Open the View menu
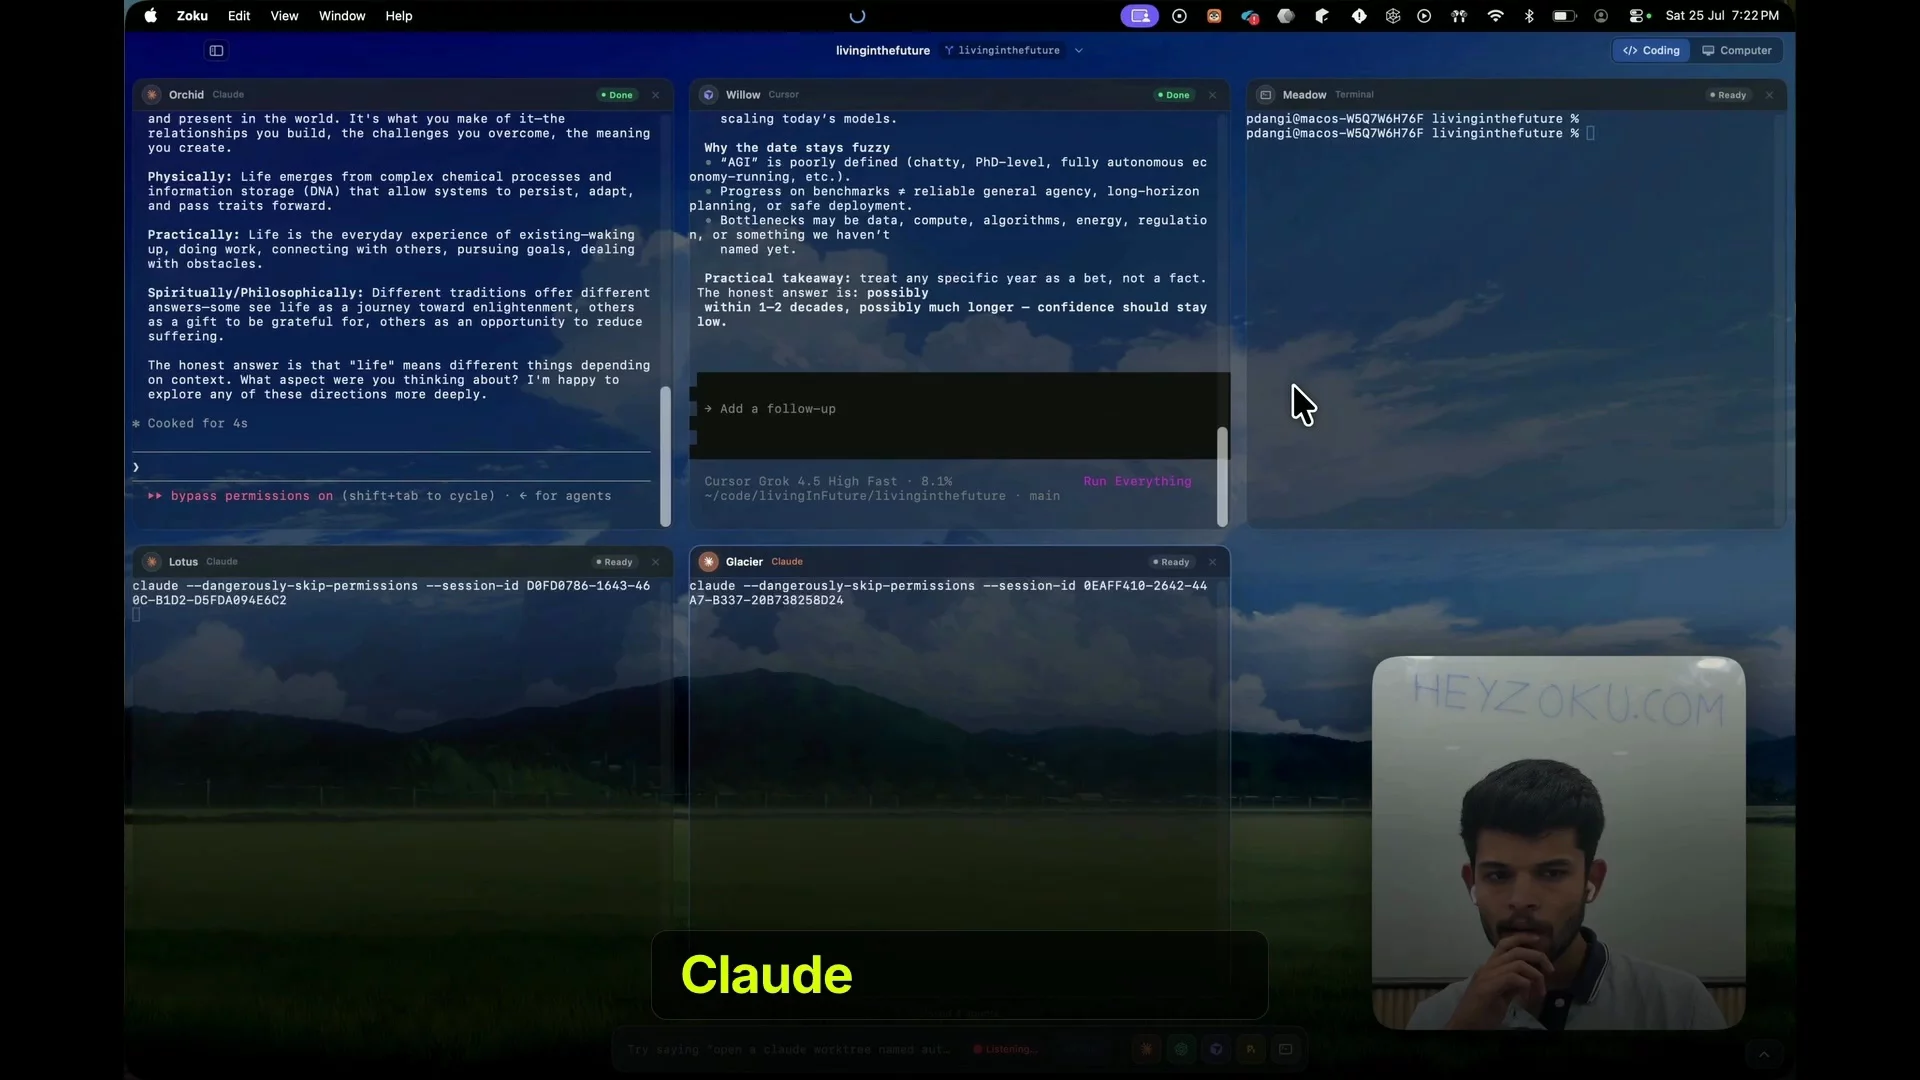1920x1080 pixels. coord(284,16)
